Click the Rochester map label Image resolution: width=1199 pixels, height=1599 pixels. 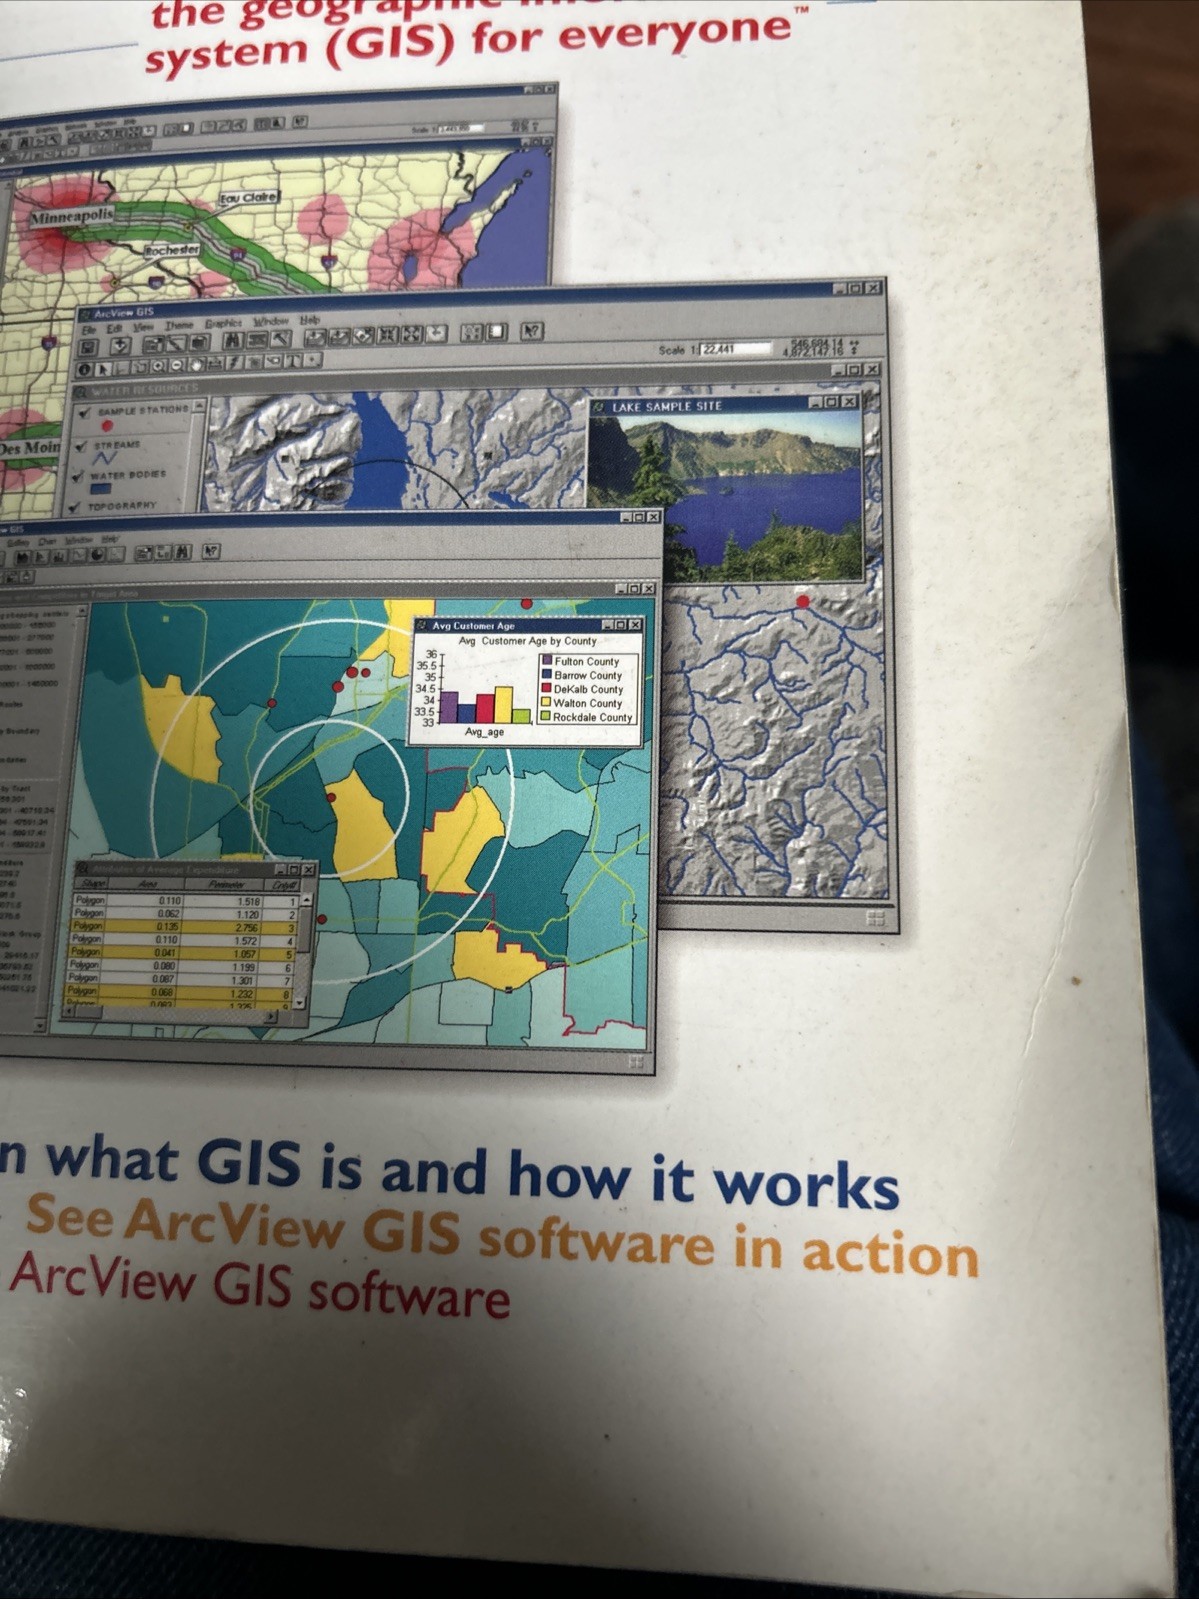(x=172, y=250)
